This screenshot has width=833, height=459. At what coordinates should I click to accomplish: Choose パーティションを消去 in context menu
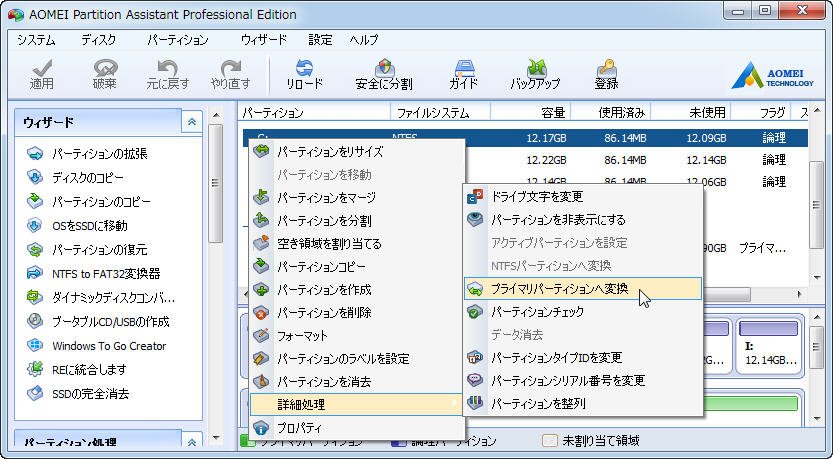(357, 381)
